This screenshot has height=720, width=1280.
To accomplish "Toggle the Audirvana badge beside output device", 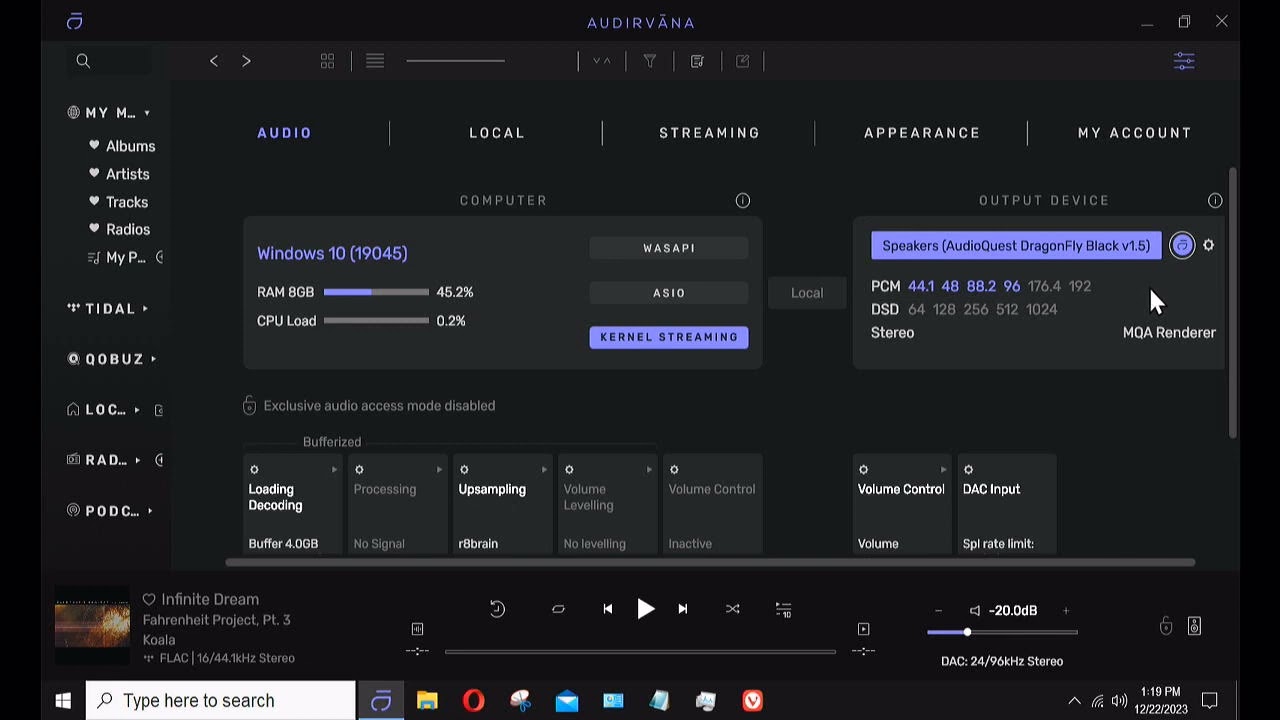I will pos(1182,245).
